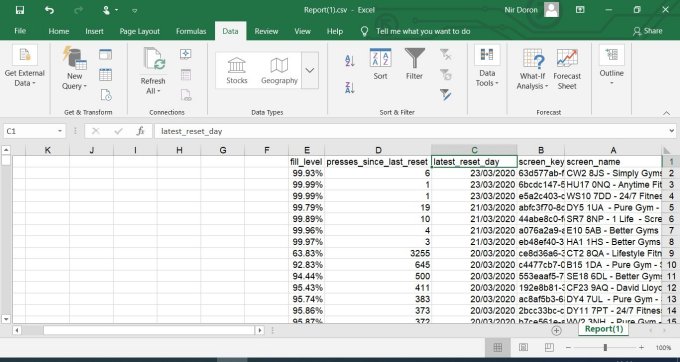Select the Report(1) sheet tab

604,329
